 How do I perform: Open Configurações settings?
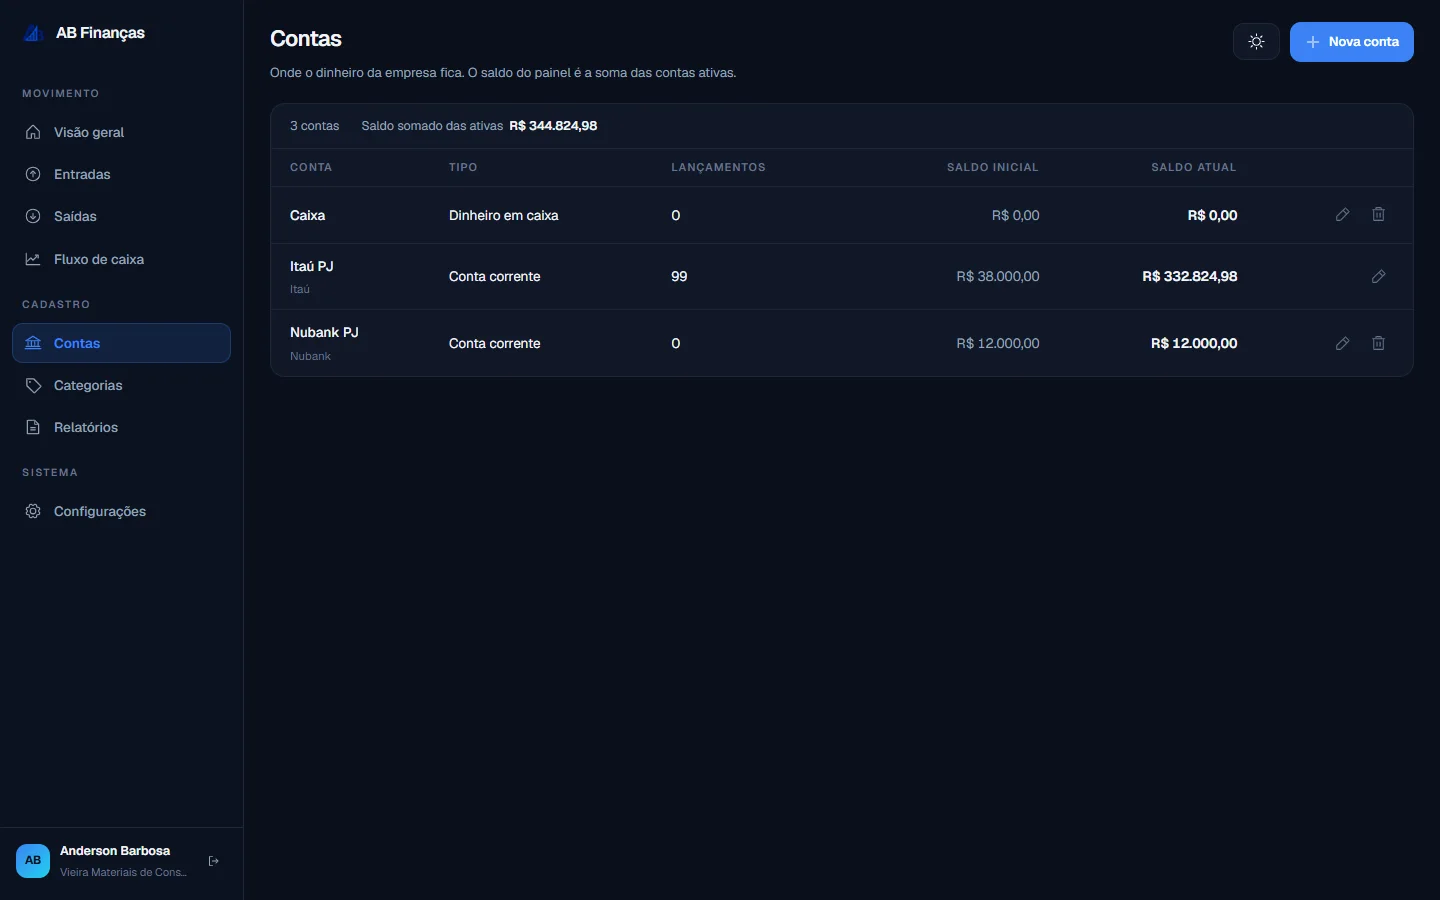click(121, 511)
